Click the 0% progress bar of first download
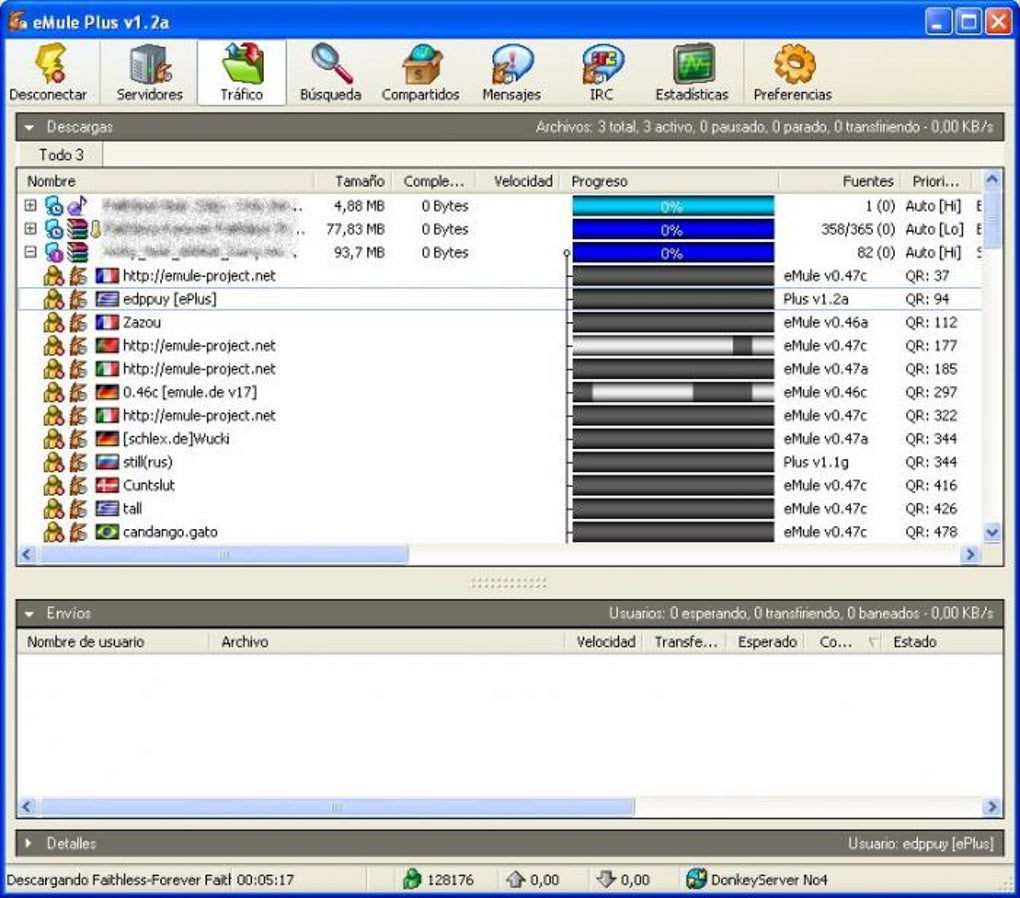The height and width of the screenshot is (898, 1020). (x=672, y=207)
